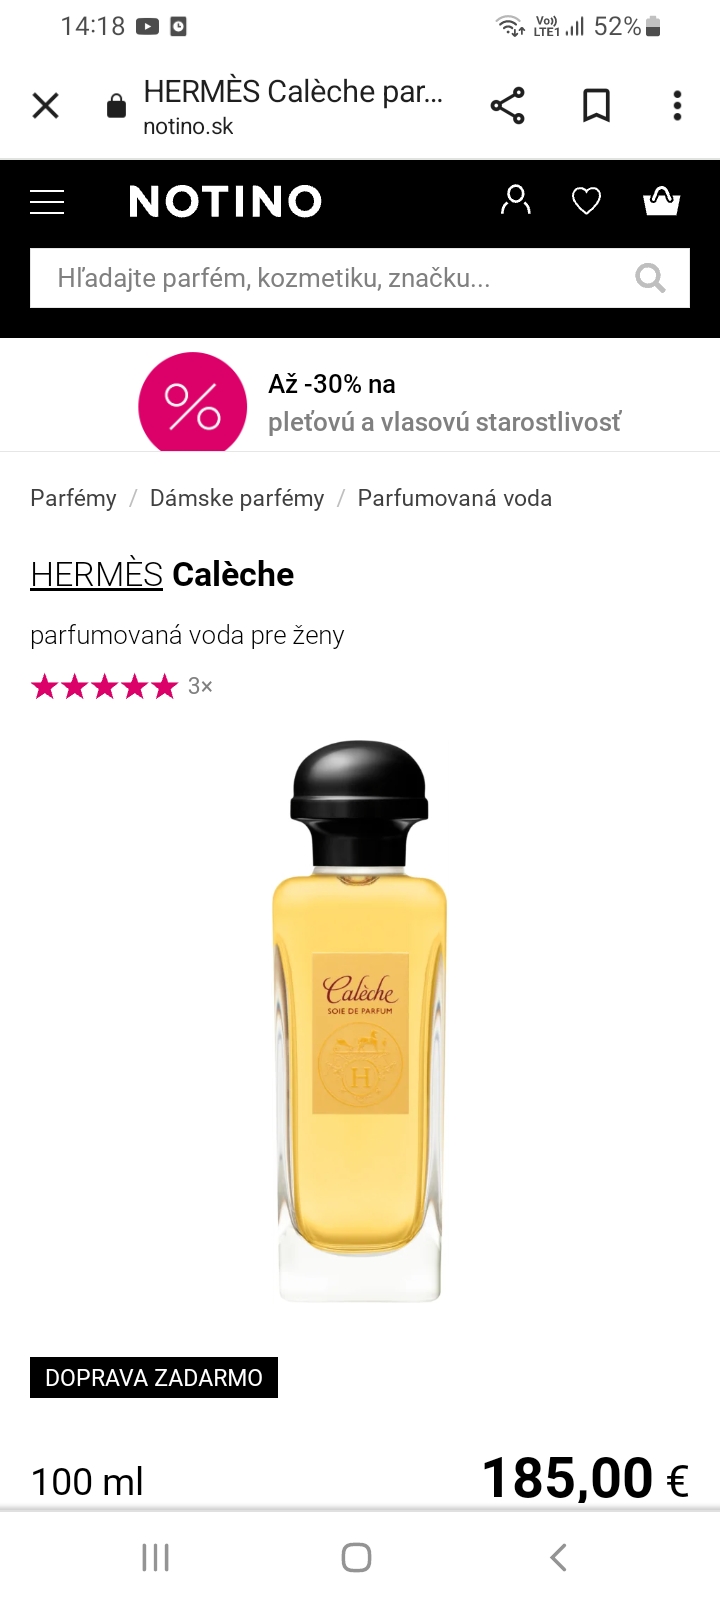Close the browser tab with X

(46, 106)
